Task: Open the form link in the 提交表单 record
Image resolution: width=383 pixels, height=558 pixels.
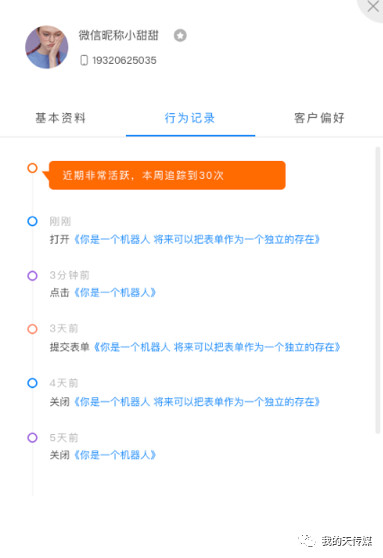Action: 217,347
